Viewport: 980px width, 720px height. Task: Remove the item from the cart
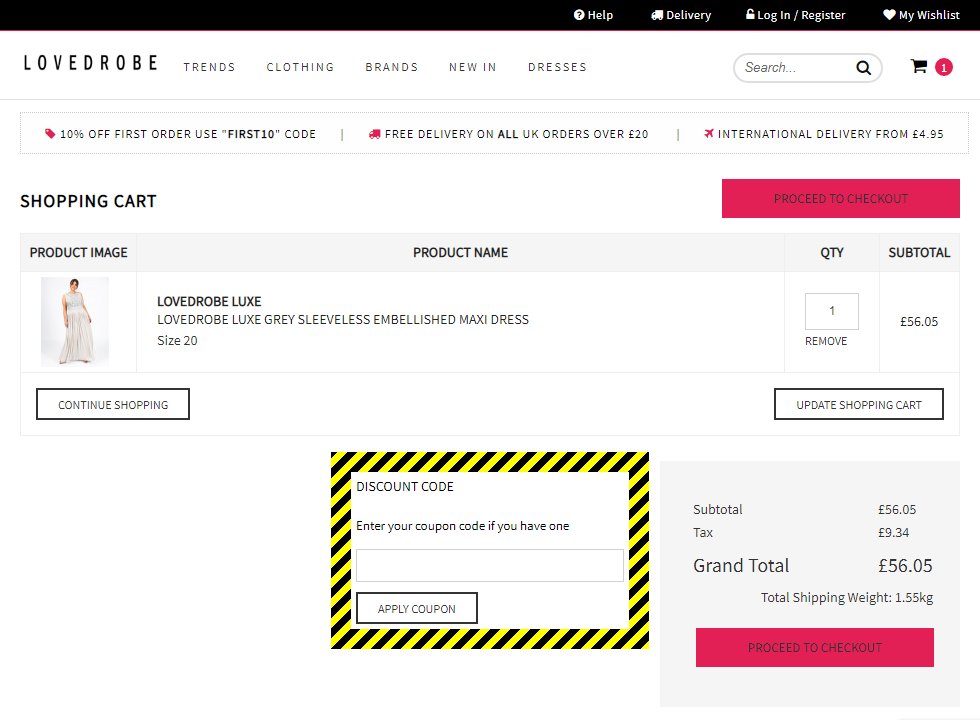pyautogui.click(x=826, y=341)
